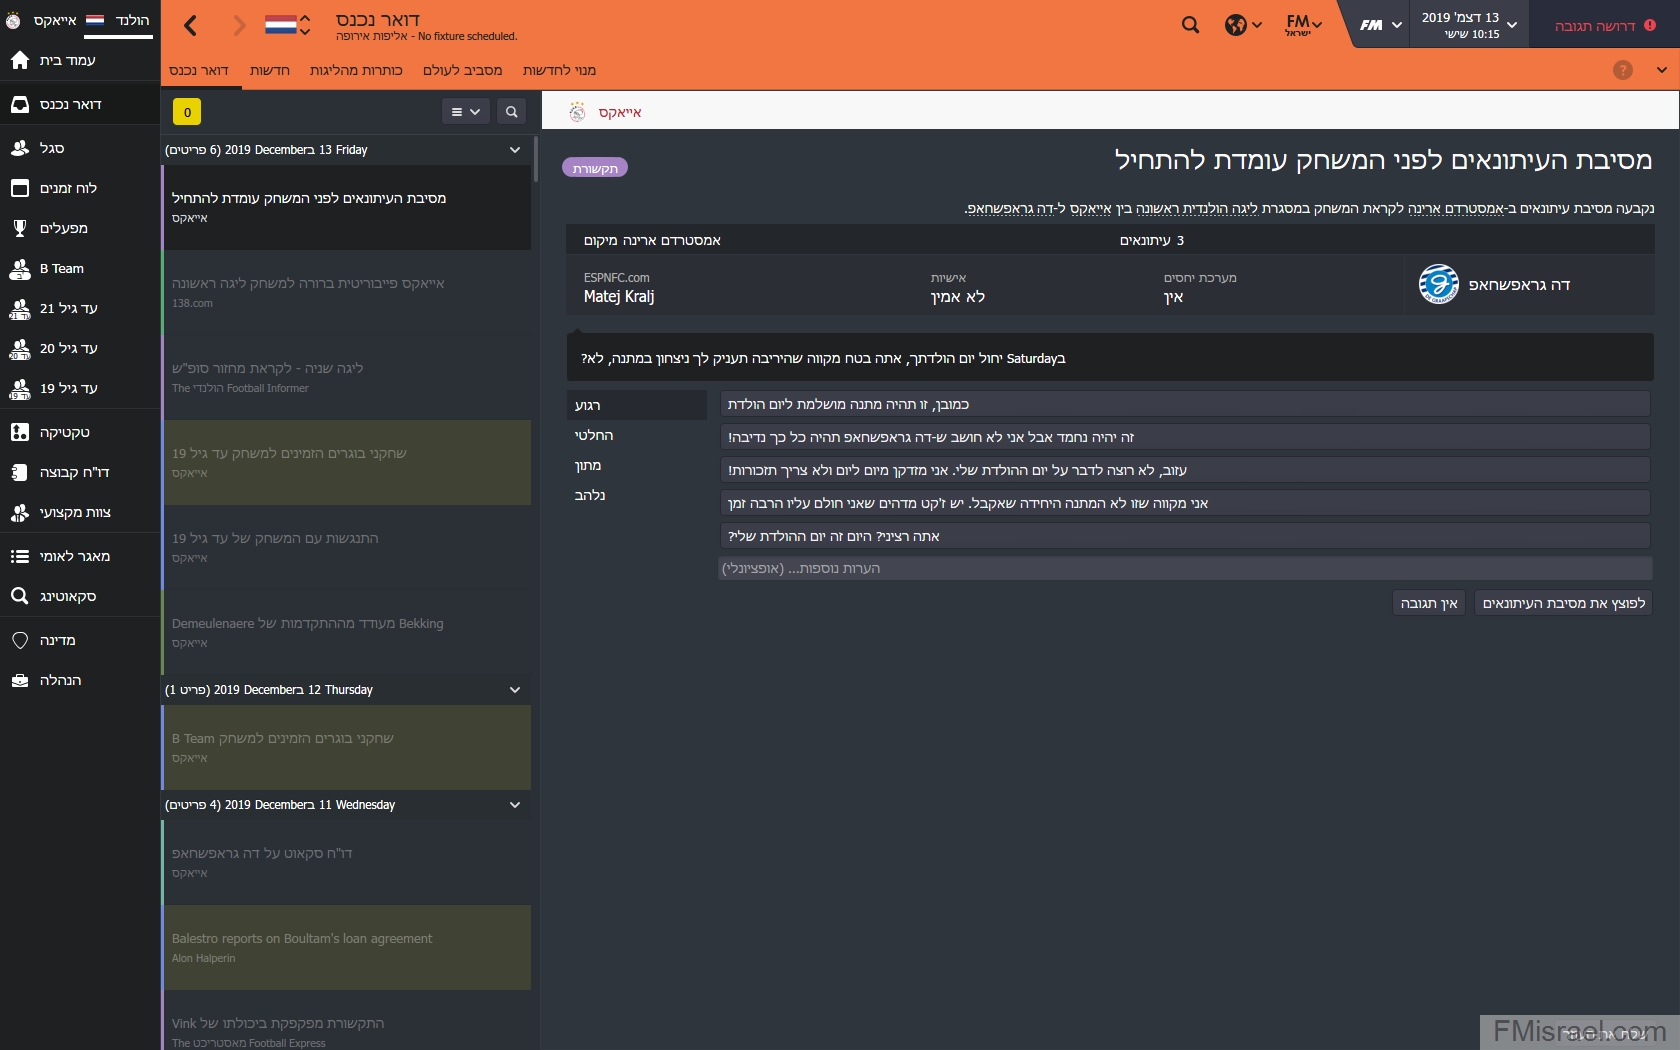The height and width of the screenshot is (1050, 1680).
Task: Select the מנוי לחדשות tab
Action: click(559, 70)
